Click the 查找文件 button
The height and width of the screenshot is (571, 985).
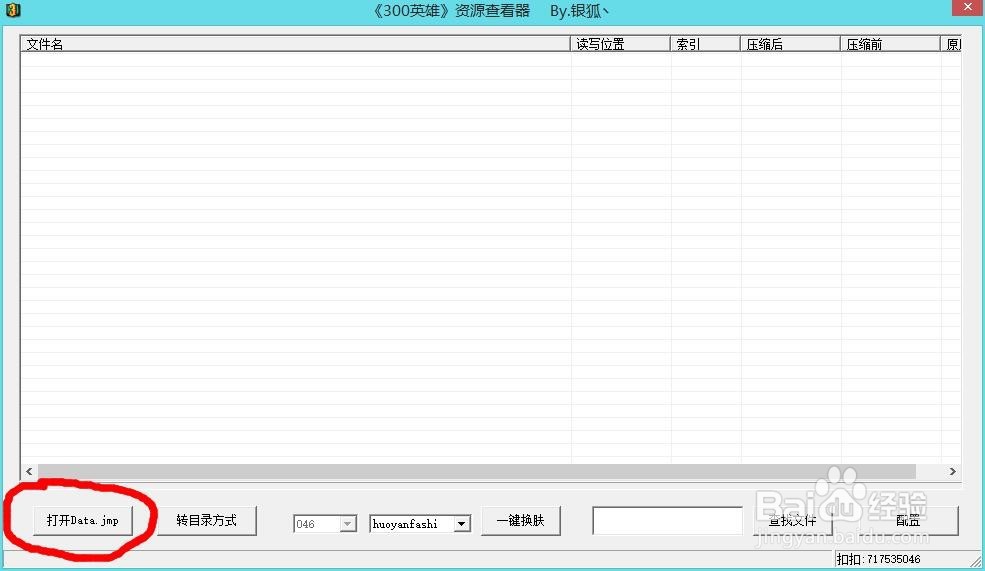793,521
